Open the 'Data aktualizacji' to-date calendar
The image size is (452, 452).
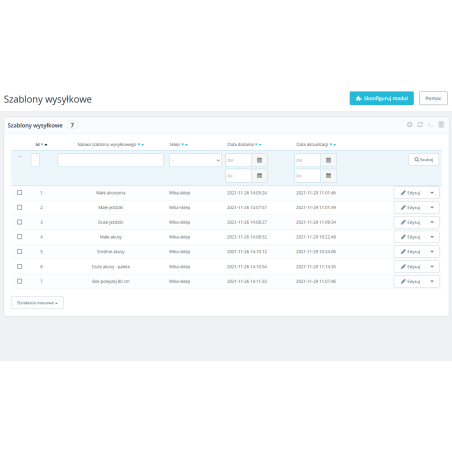pyautogui.click(x=328, y=176)
